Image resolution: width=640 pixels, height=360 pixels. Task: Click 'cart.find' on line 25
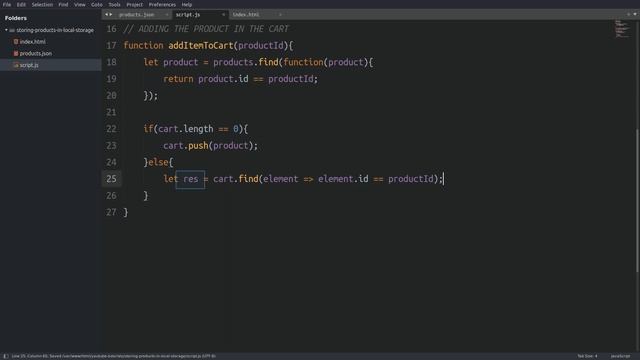point(236,179)
